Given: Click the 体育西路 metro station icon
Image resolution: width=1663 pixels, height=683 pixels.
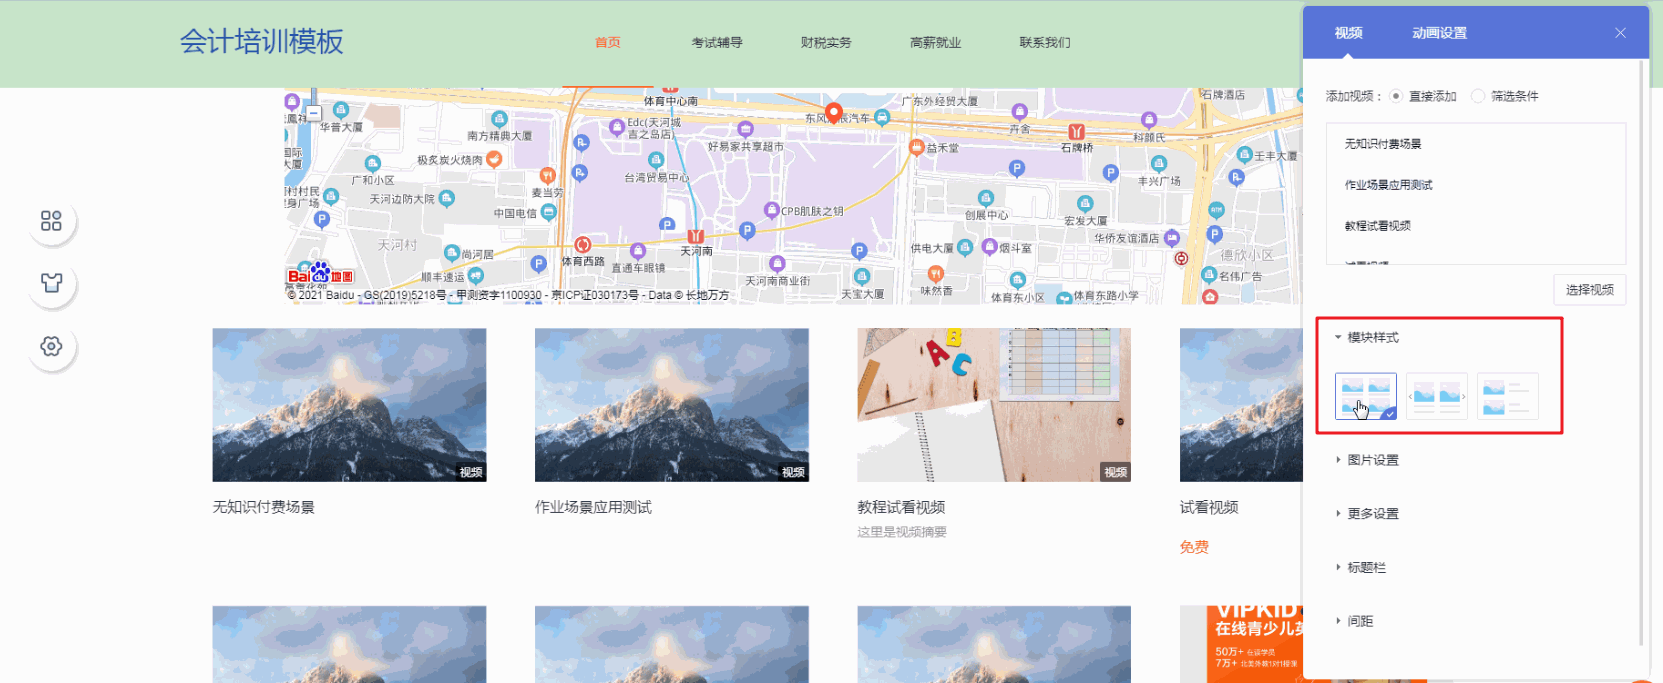Looking at the screenshot, I should 583,245.
